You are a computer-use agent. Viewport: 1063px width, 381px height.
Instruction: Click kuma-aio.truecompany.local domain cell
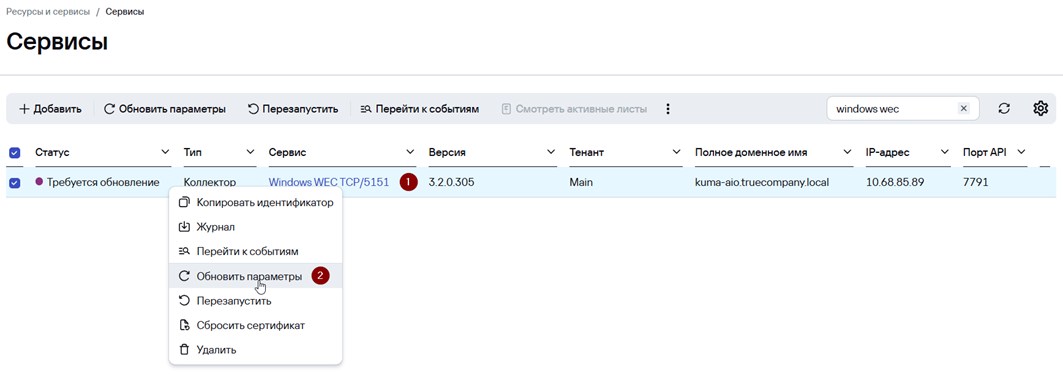pyautogui.click(x=762, y=182)
